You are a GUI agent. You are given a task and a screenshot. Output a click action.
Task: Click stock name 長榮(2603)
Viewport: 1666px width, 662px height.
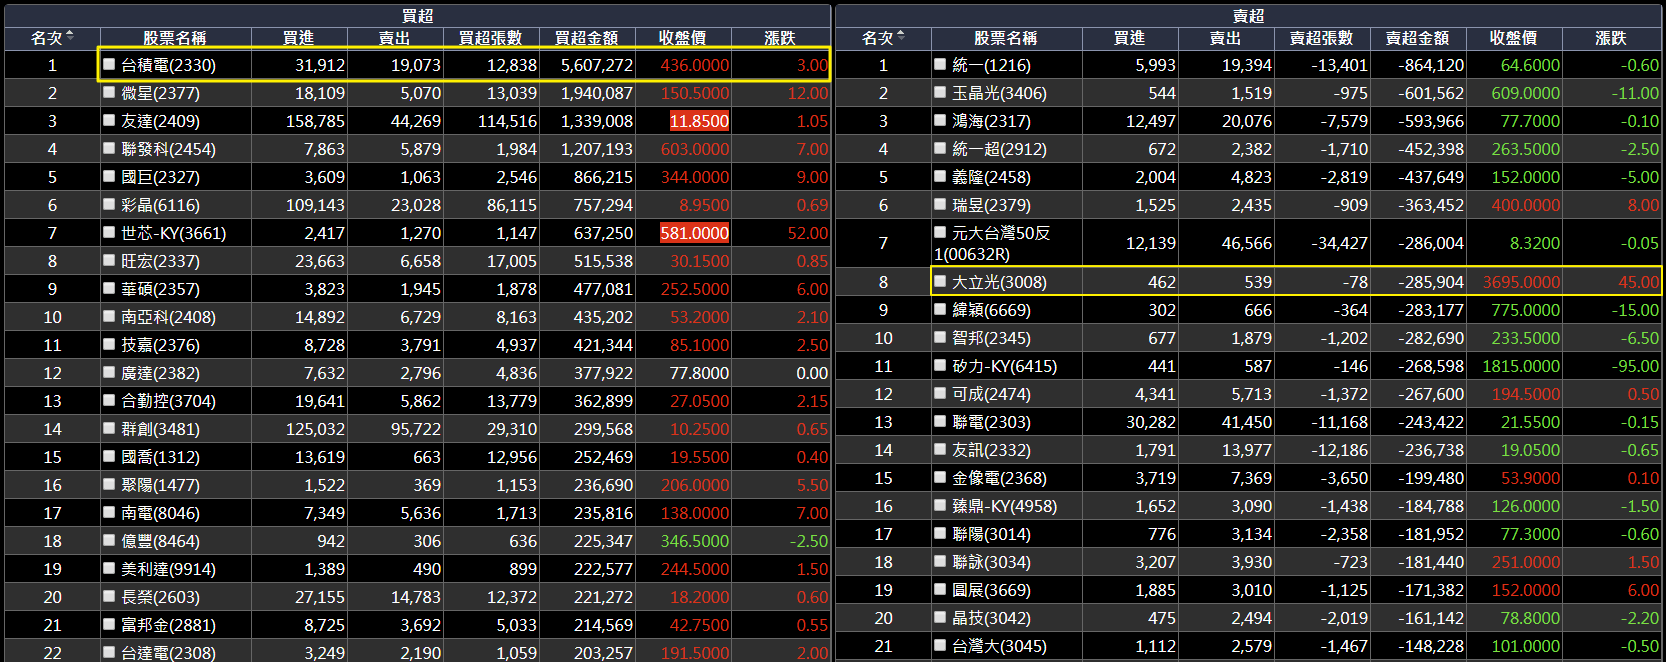coord(160,597)
